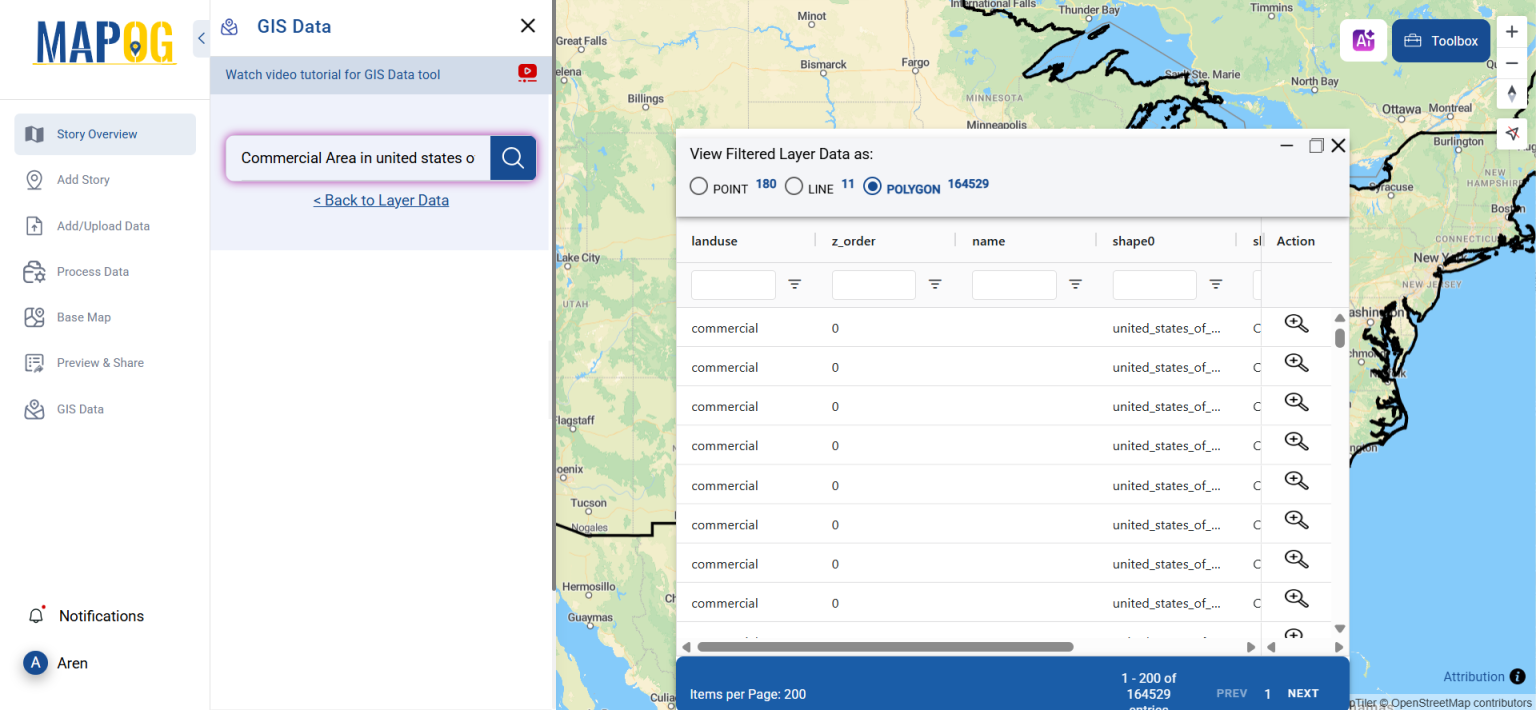1536x710 pixels.
Task: Reset map compass orientation
Action: point(1511,93)
